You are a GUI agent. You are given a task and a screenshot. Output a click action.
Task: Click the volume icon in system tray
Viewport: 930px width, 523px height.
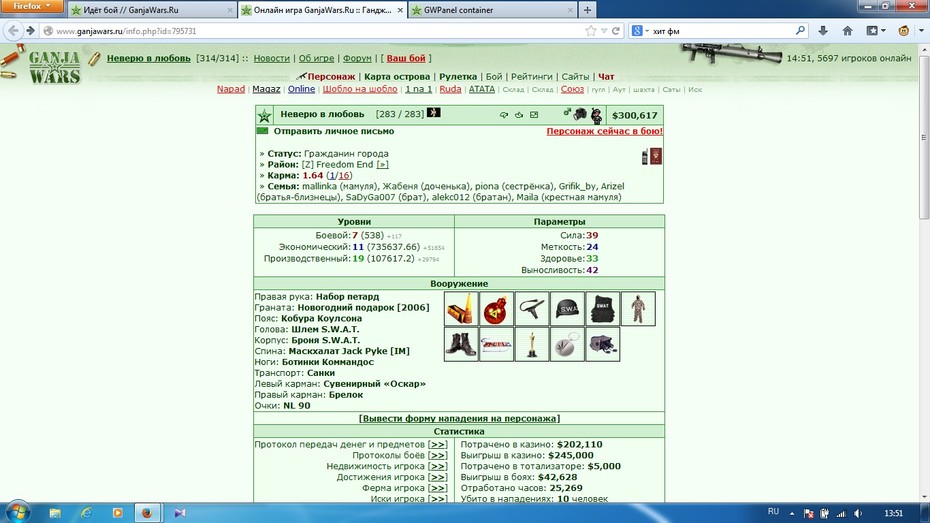coord(858,514)
